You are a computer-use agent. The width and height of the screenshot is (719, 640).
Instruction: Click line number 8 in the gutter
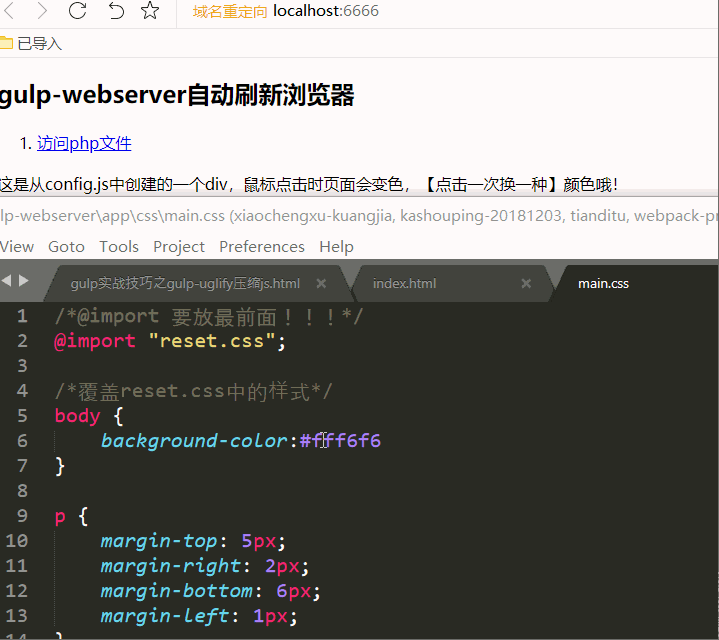click(x=22, y=491)
